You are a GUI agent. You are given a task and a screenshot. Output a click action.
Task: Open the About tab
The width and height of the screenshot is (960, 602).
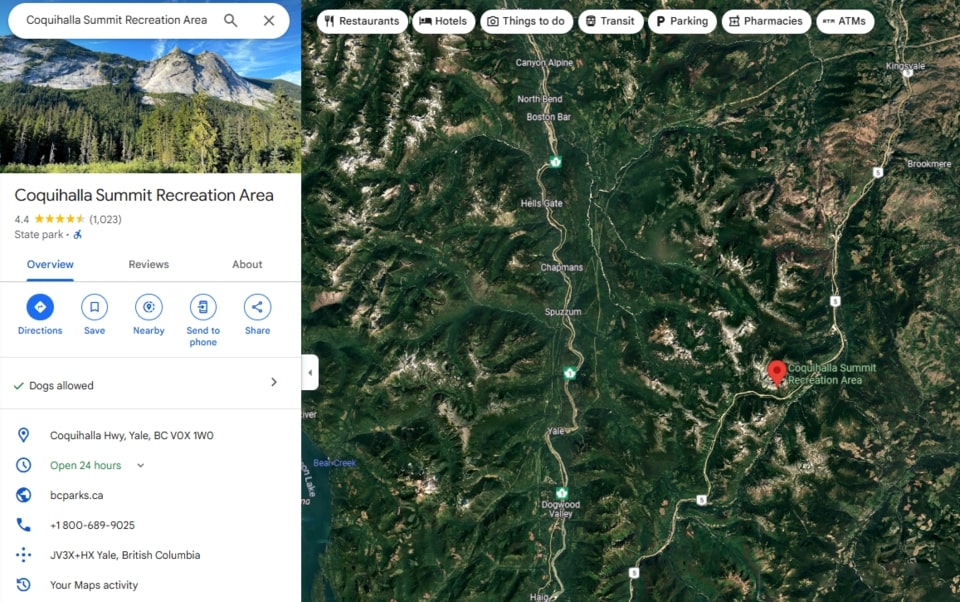pos(247,265)
